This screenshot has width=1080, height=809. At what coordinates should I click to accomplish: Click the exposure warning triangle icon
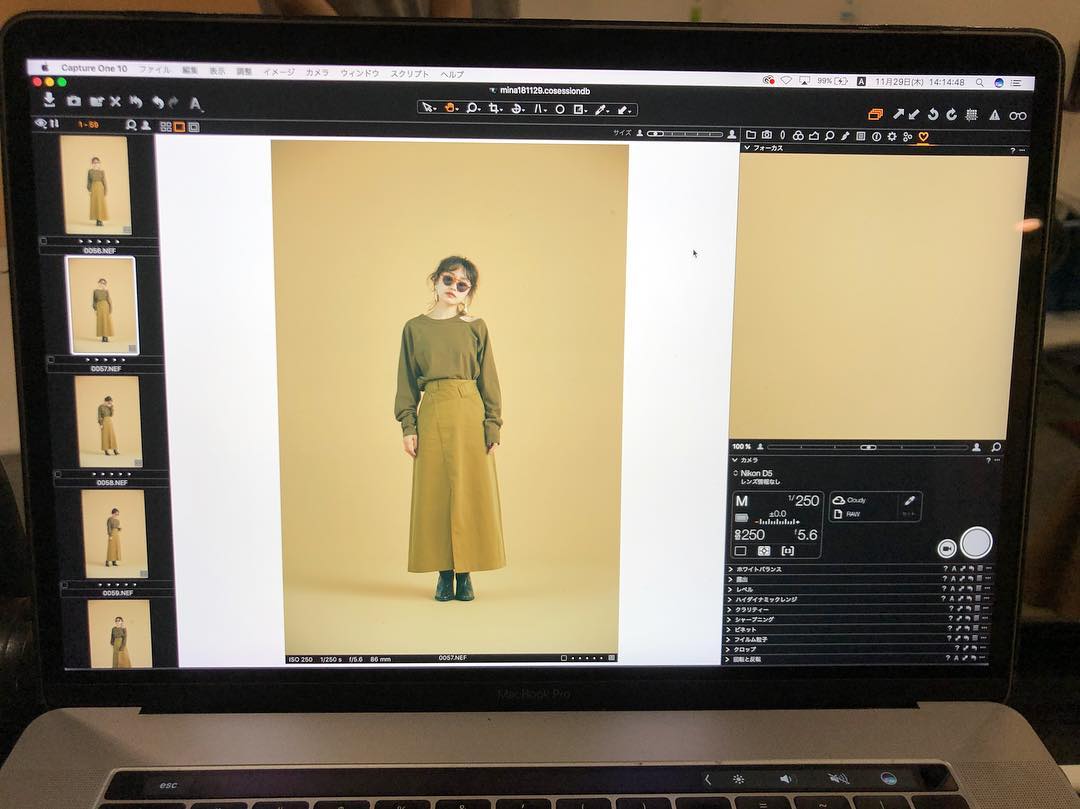pos(994,116)
